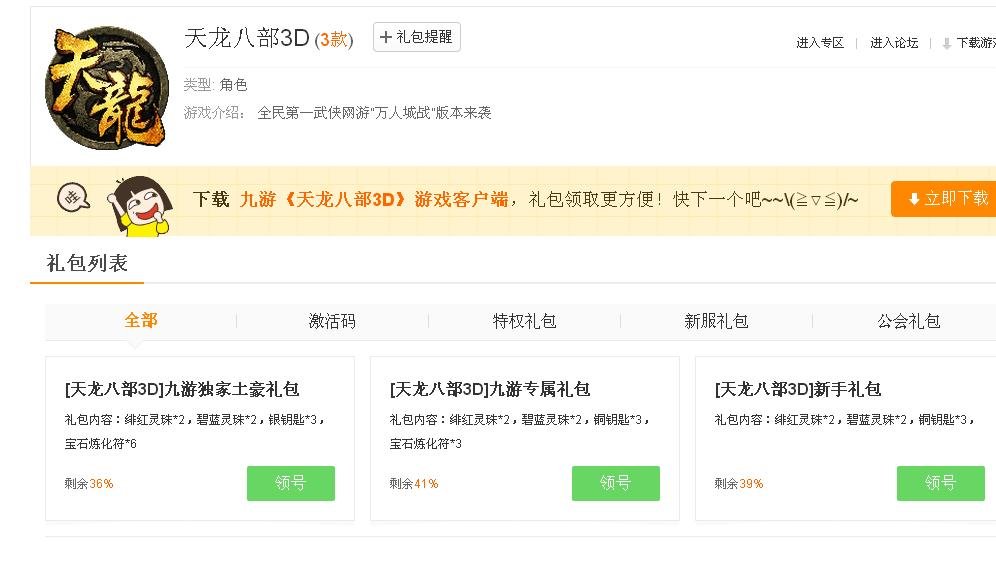Click the 宝石炼化符*6 content text
The height and width of the screenshot is (572, 996).
100,444
